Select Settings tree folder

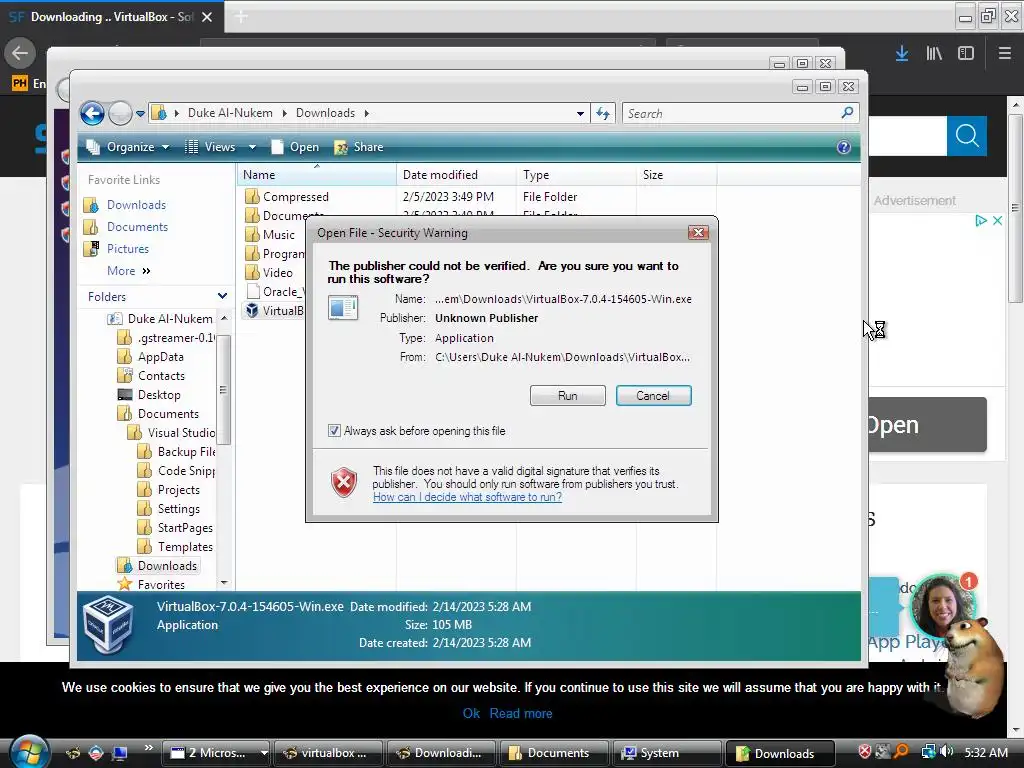click(178, 509)
